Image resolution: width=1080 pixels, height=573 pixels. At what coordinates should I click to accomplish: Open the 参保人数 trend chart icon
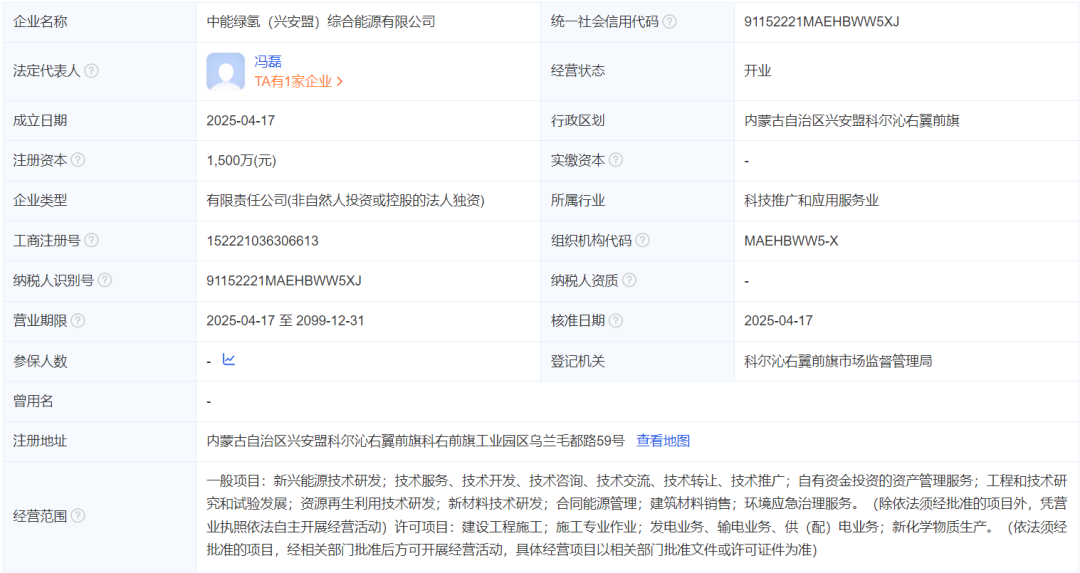[229, 360]
